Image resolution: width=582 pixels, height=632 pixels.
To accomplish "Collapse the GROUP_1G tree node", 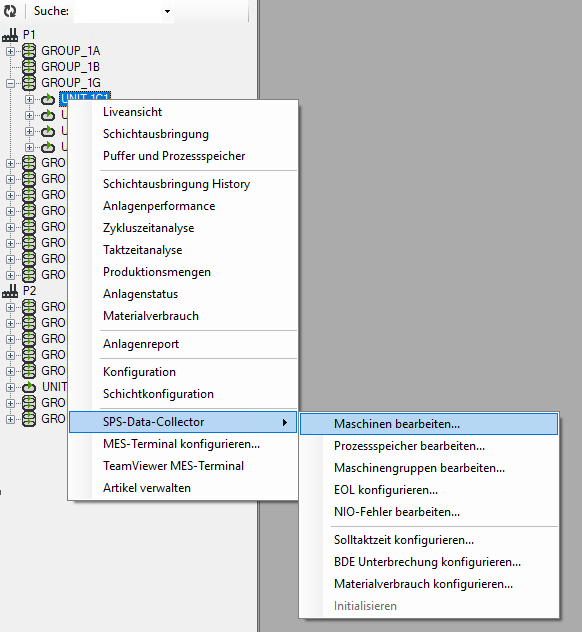I will pyautogui.click(x=10, y=83).
